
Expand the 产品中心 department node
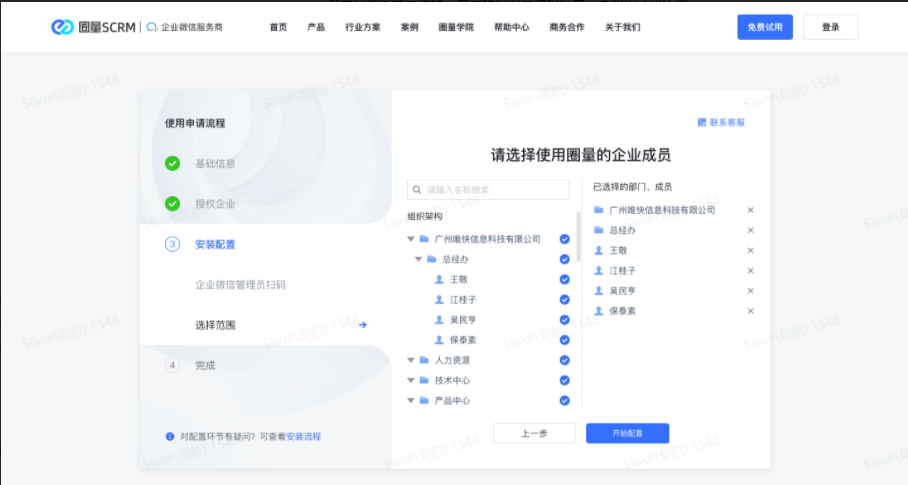[x=411, y=401]
